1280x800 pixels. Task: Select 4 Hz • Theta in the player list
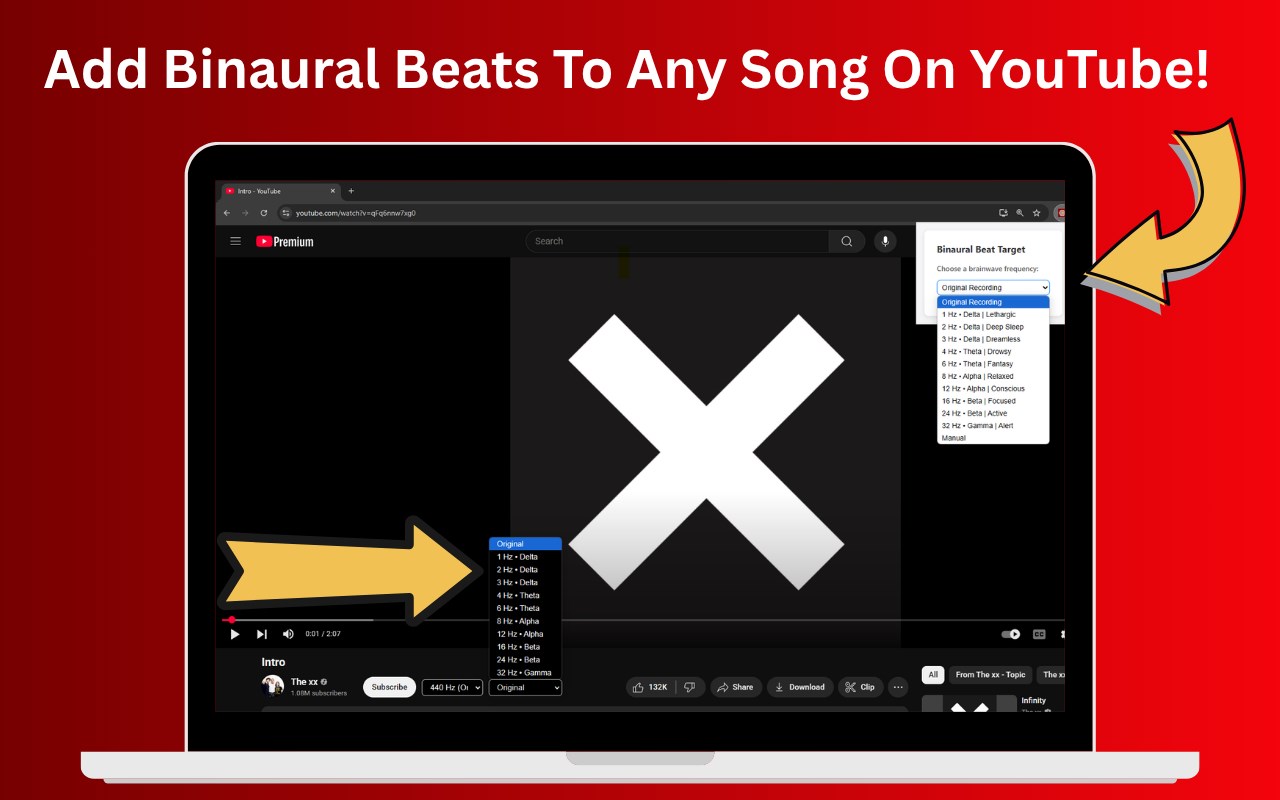(525, 595)
